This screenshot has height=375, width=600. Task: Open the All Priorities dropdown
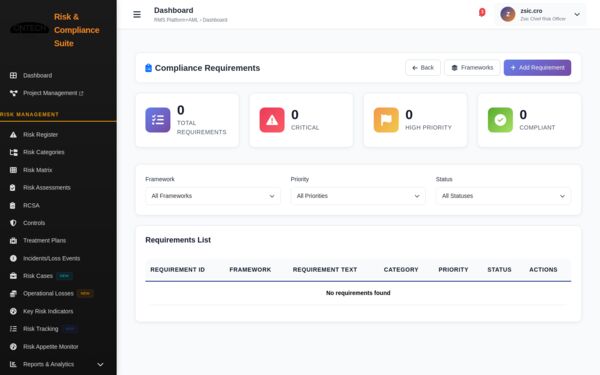358,196
